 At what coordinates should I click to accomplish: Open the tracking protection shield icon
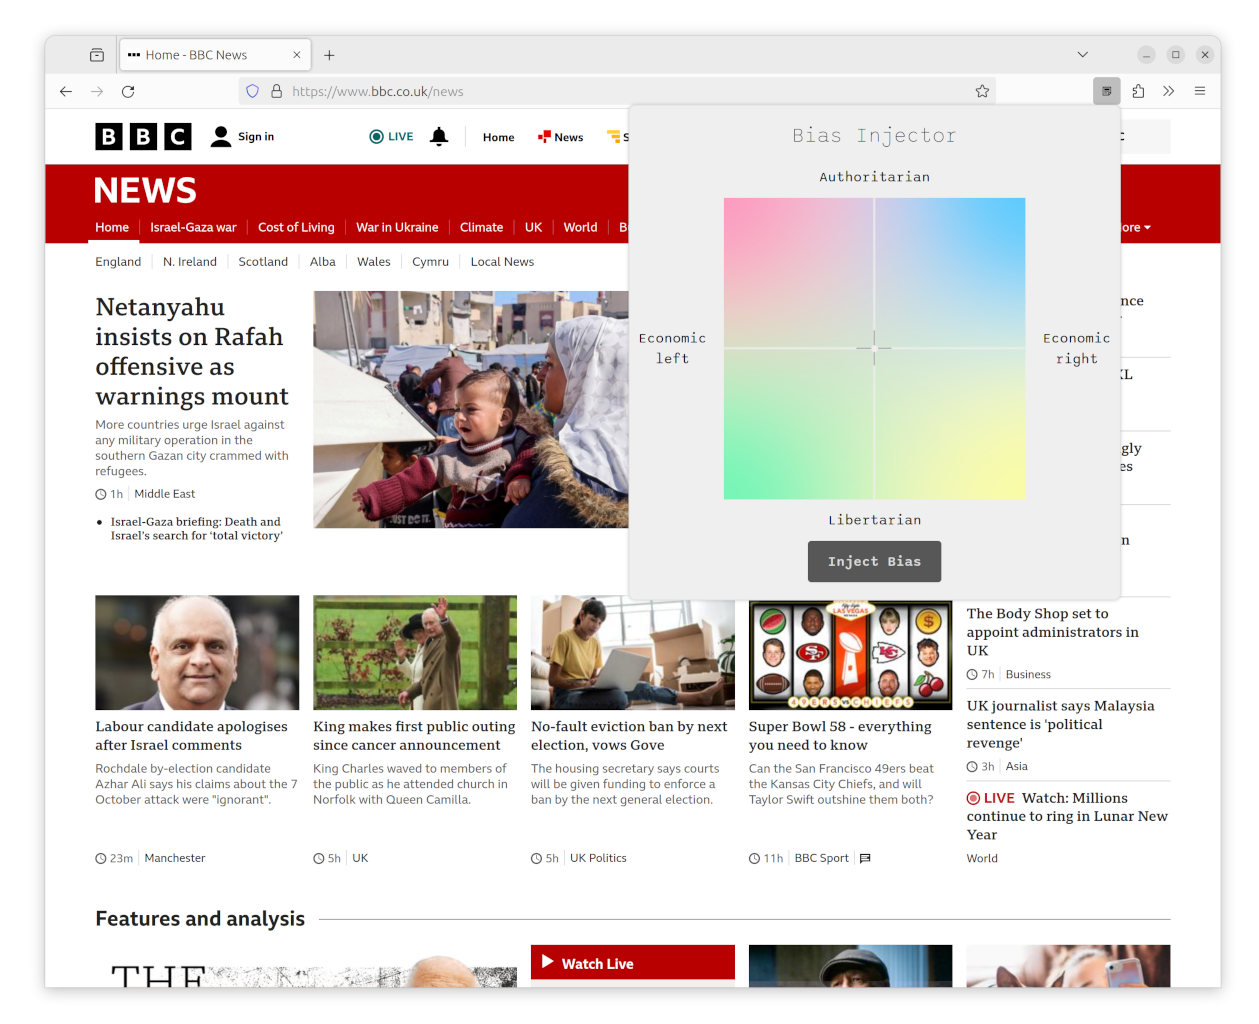[252, 91]
